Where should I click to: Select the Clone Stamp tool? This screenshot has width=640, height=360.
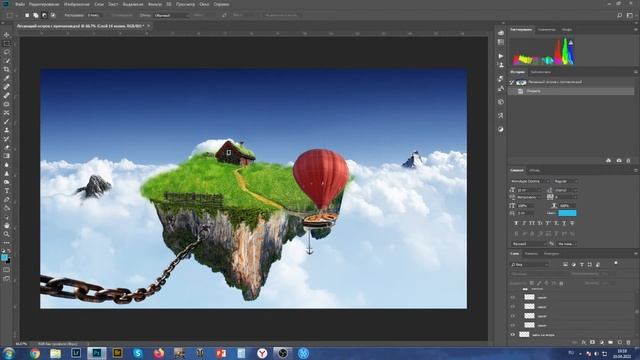(x=7, y=130)
